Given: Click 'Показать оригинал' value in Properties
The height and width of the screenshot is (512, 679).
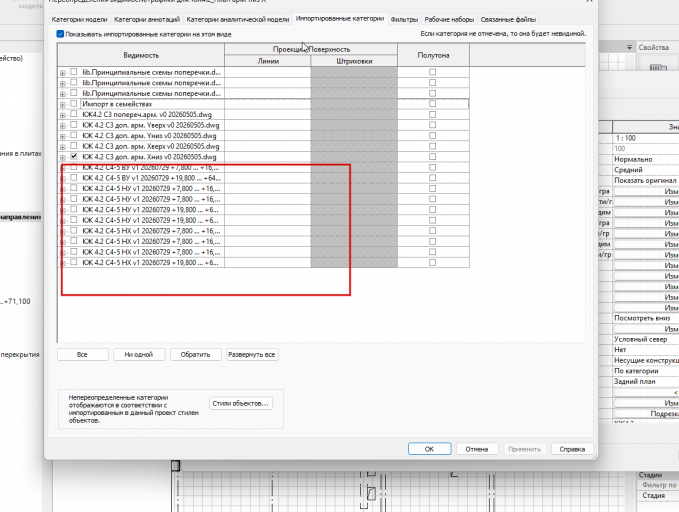Looking at the screenshot, I should coord(645,180).
